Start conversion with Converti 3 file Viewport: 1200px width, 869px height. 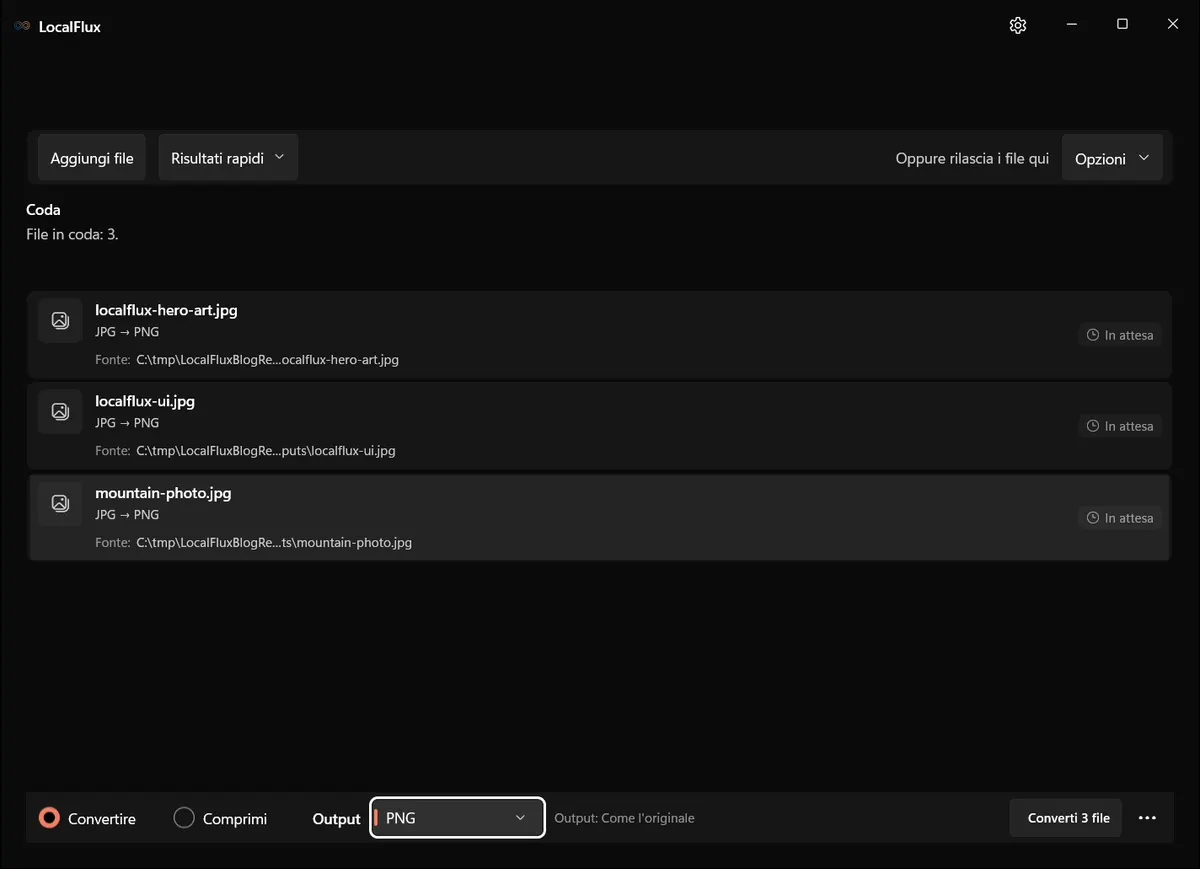pos(1068,818)
